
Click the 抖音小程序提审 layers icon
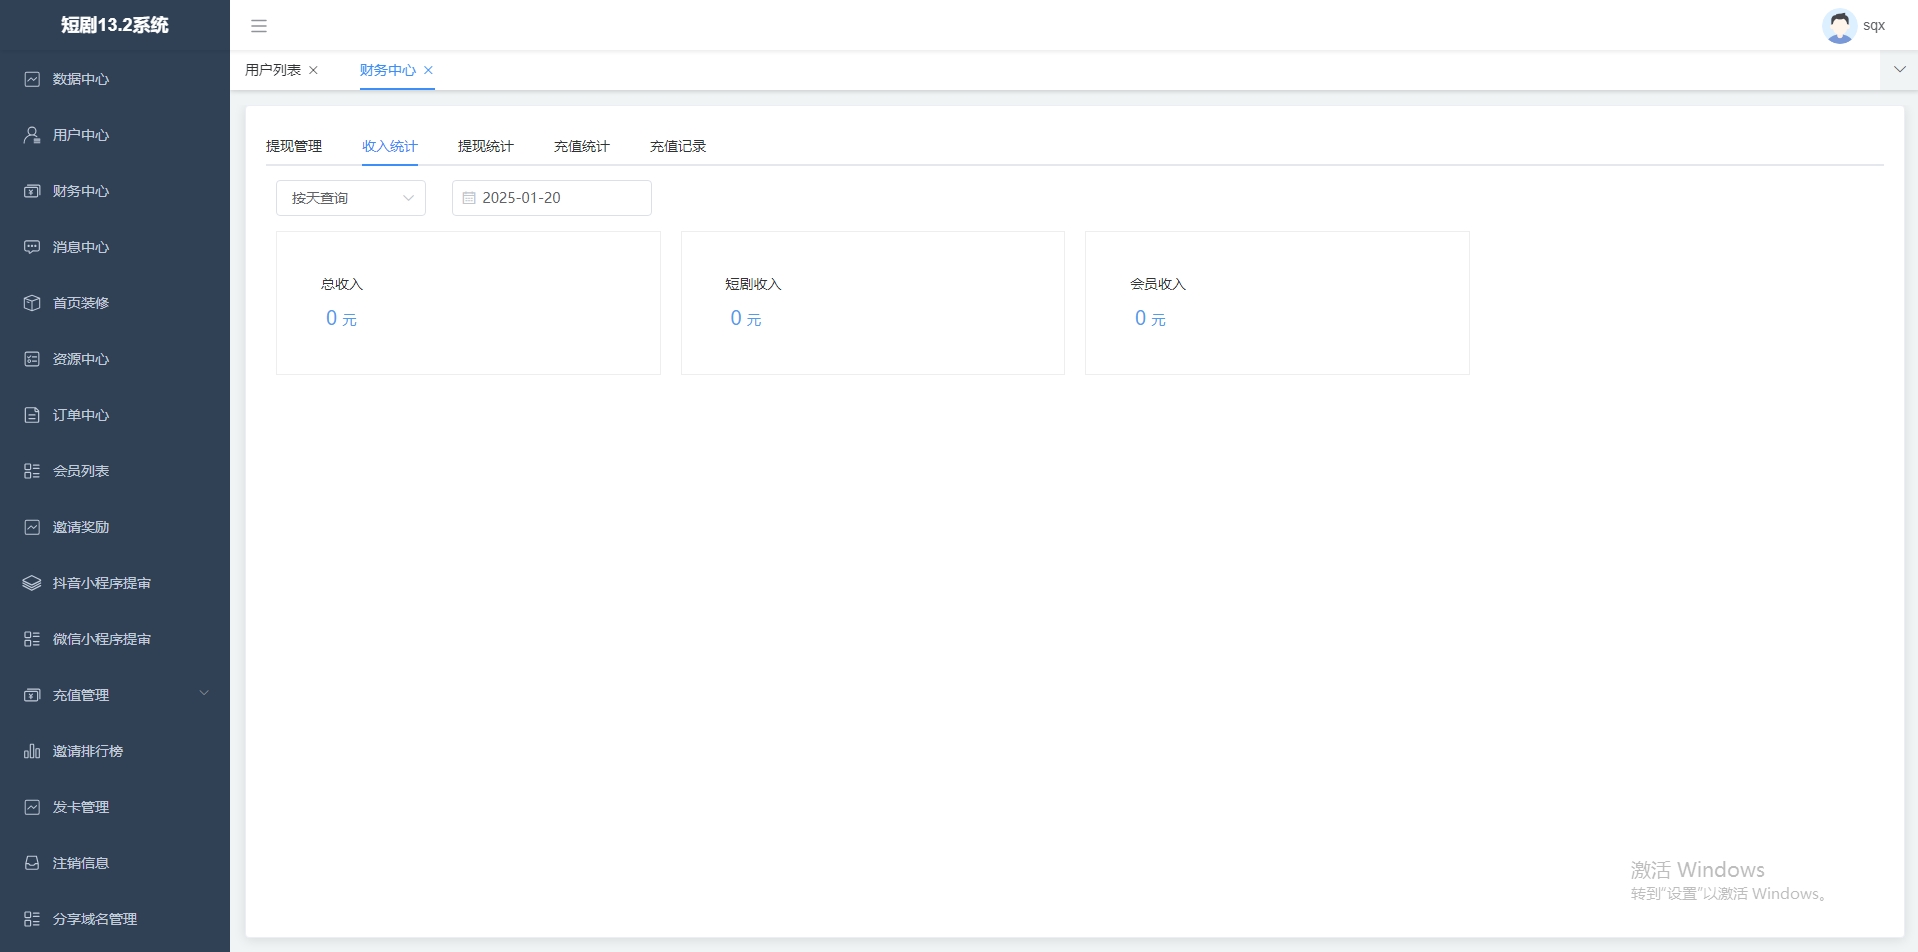(32, 583)
